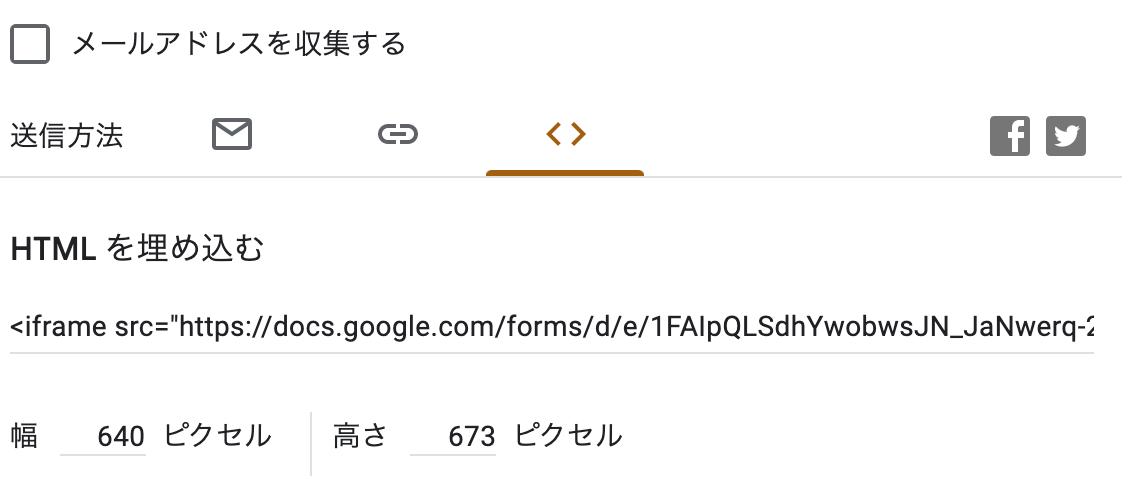Click ピクセル unit beside the width value
1122x482 pixels.
click(x=218, y=436)
